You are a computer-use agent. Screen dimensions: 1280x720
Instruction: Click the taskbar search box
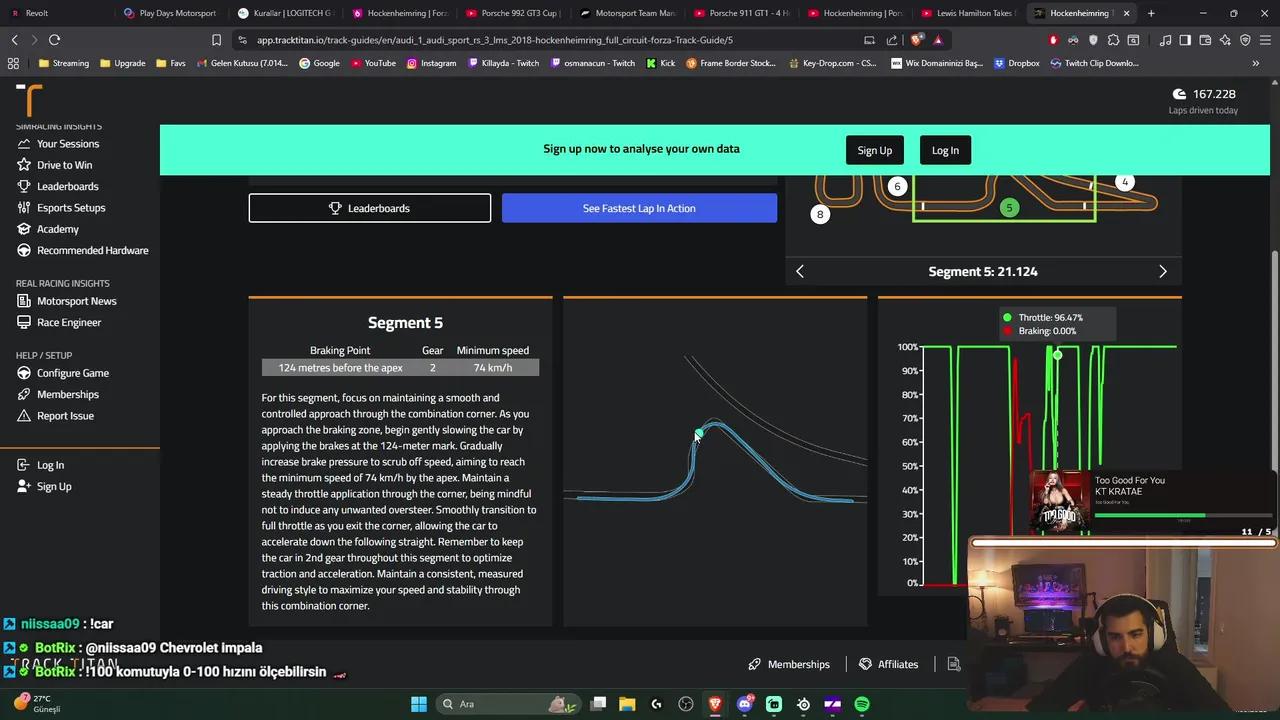click(510, 704)
